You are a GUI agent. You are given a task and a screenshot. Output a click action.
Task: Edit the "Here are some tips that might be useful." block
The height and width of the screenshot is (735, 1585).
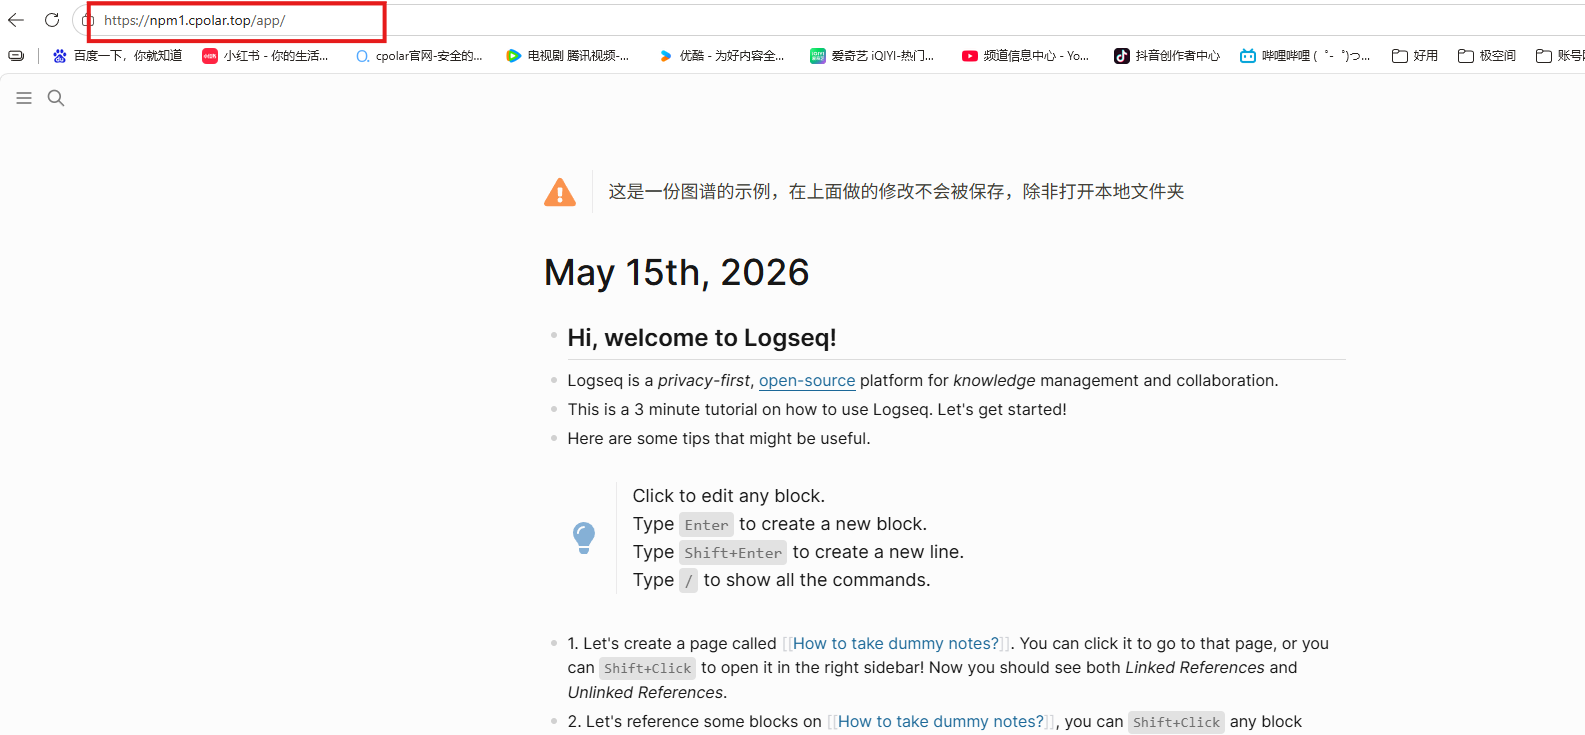(x=719, y=439)
